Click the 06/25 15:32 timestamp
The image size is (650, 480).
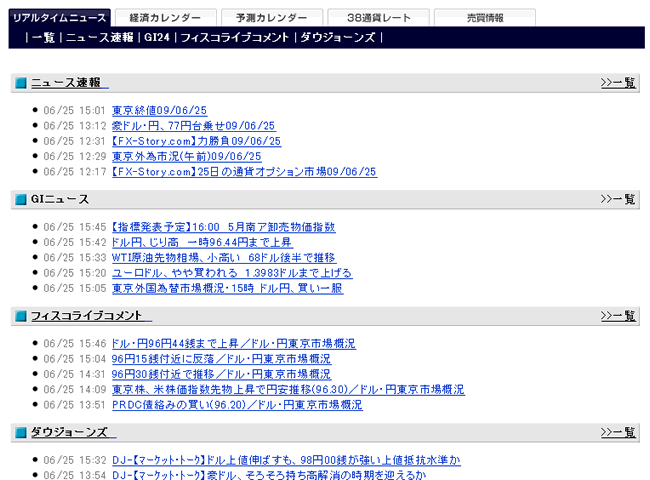click(75, 461)
